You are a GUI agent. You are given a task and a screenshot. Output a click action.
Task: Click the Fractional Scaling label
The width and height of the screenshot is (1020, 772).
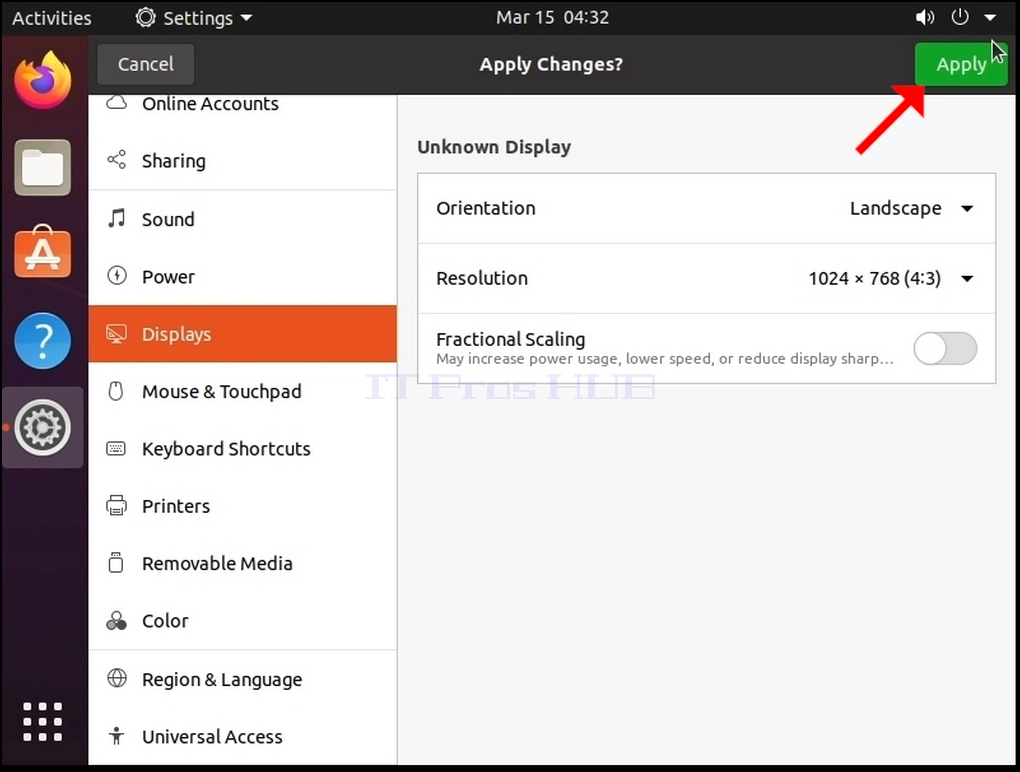[511, 339]
